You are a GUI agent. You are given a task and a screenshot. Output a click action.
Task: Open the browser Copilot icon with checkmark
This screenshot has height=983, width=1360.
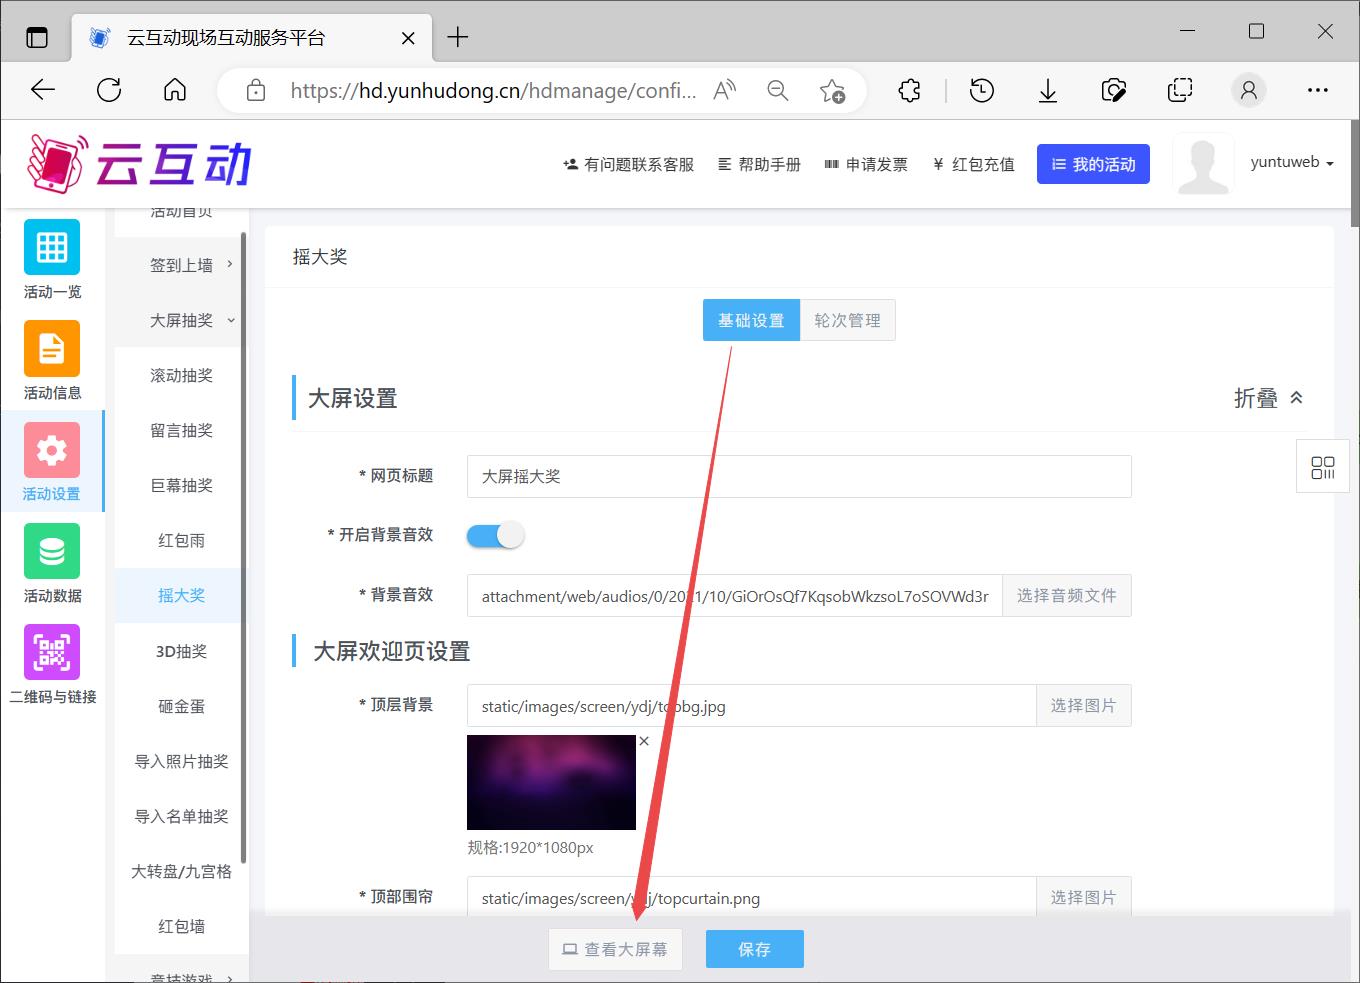pyautogui.click(x=1113, y=90)
